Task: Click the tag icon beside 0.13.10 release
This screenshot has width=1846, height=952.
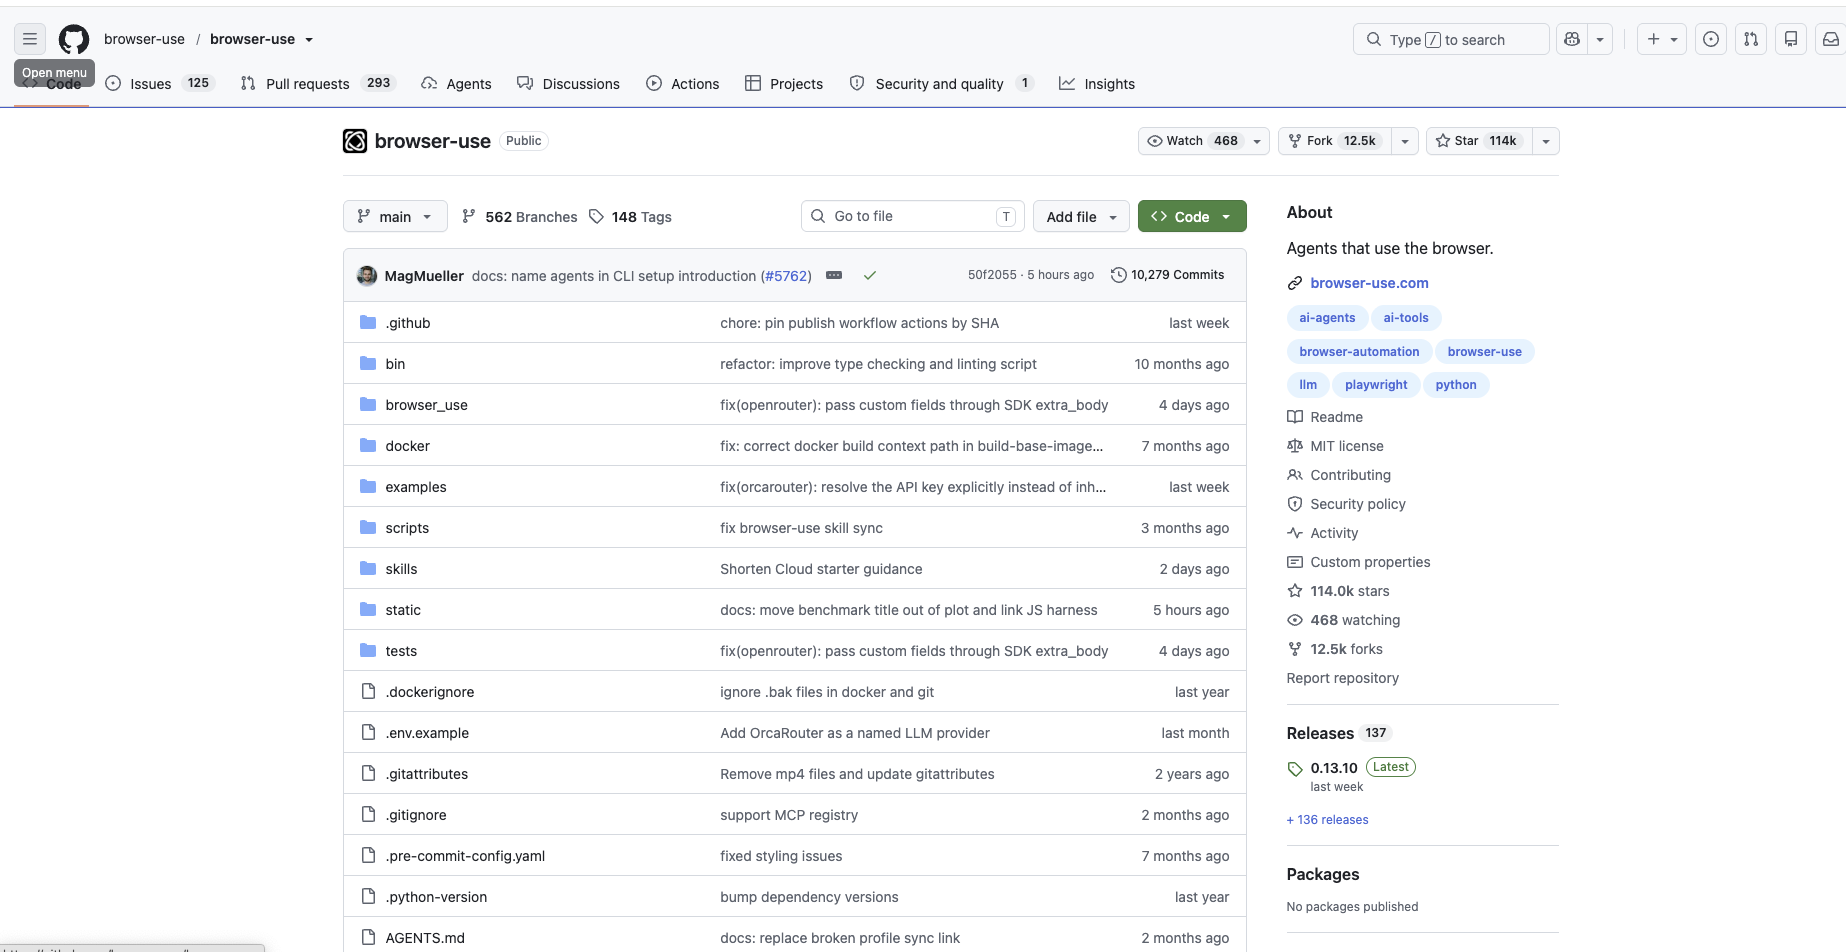Action: (1295, 769)
